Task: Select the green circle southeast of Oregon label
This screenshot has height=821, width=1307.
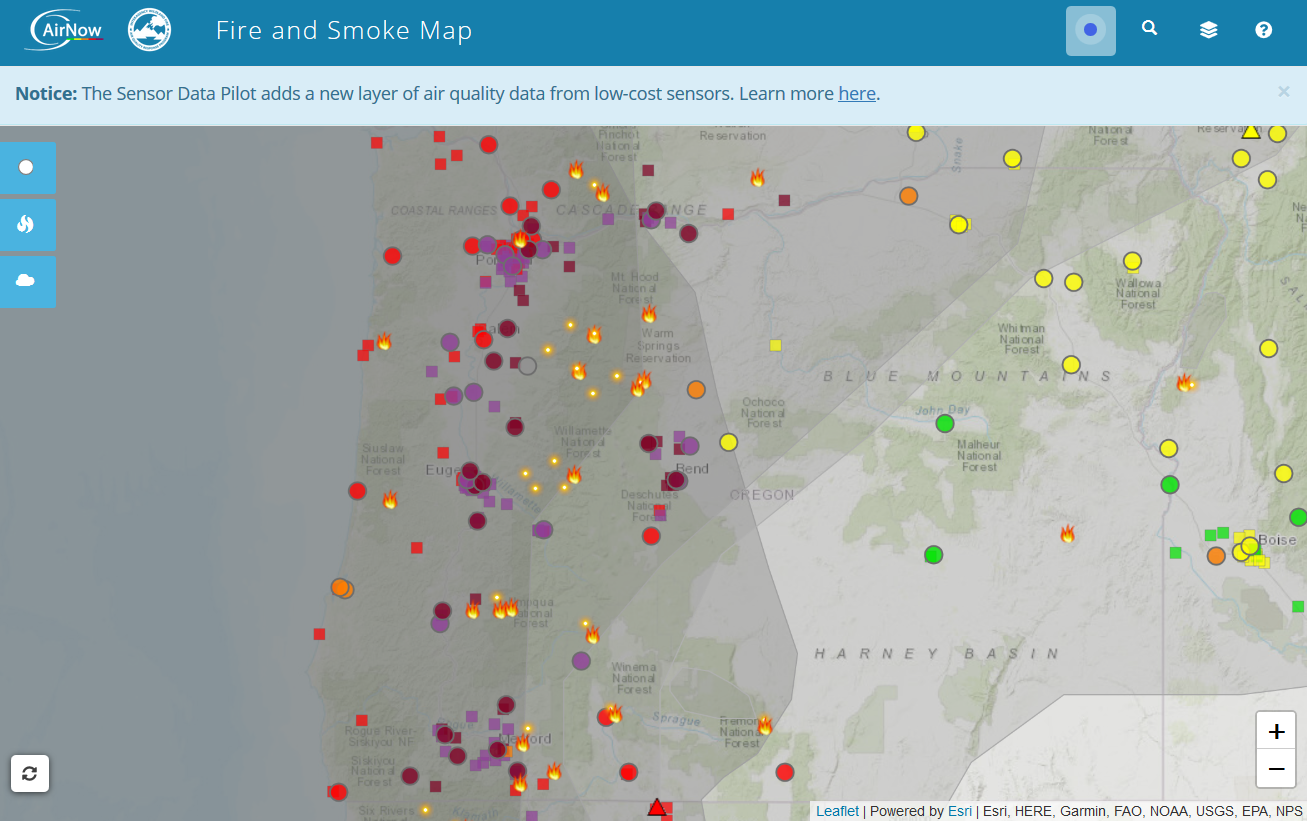Action: point(933,554)
